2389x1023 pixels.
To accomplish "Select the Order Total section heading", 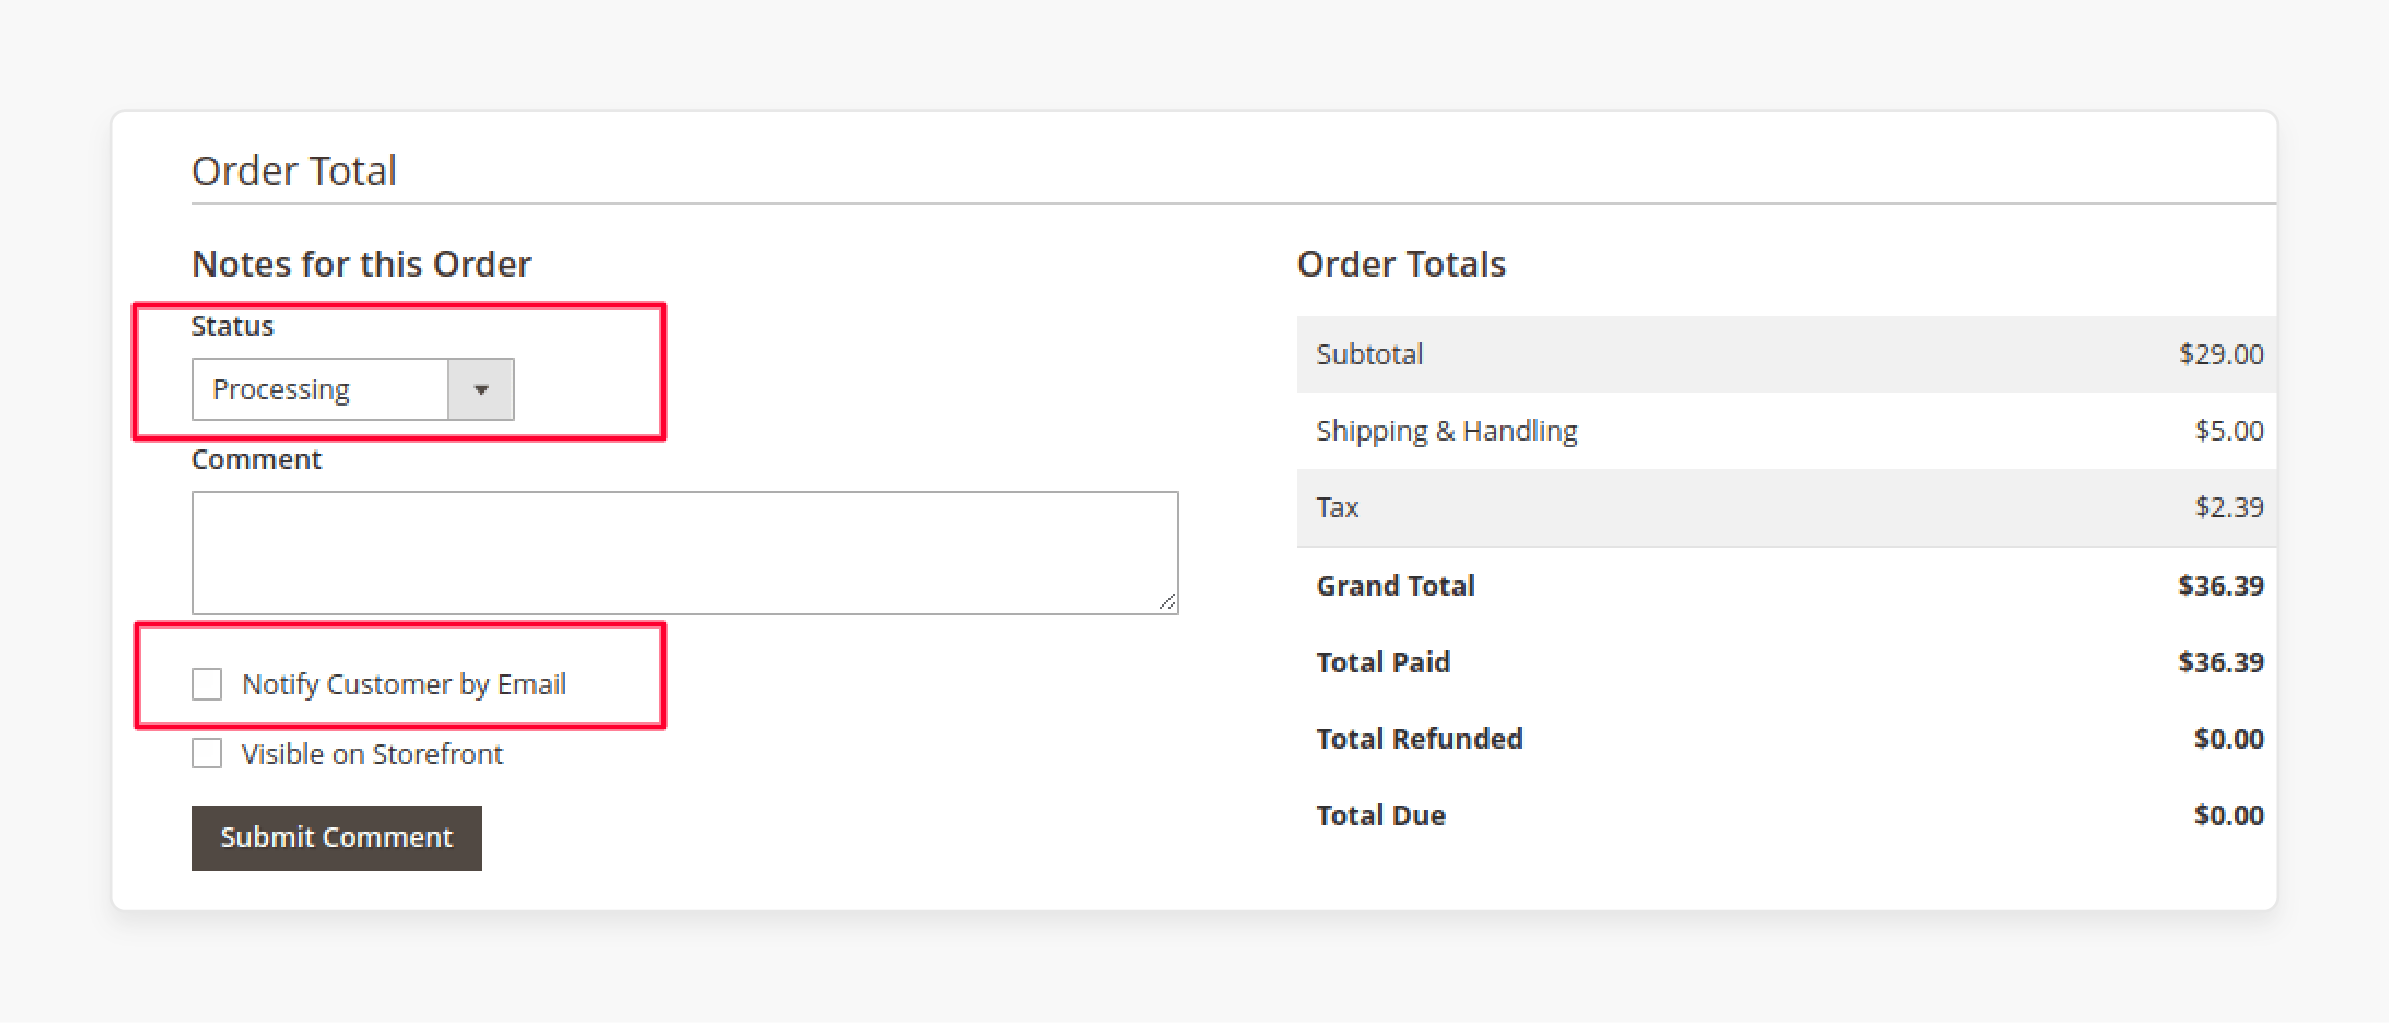I will click(294, 171).
